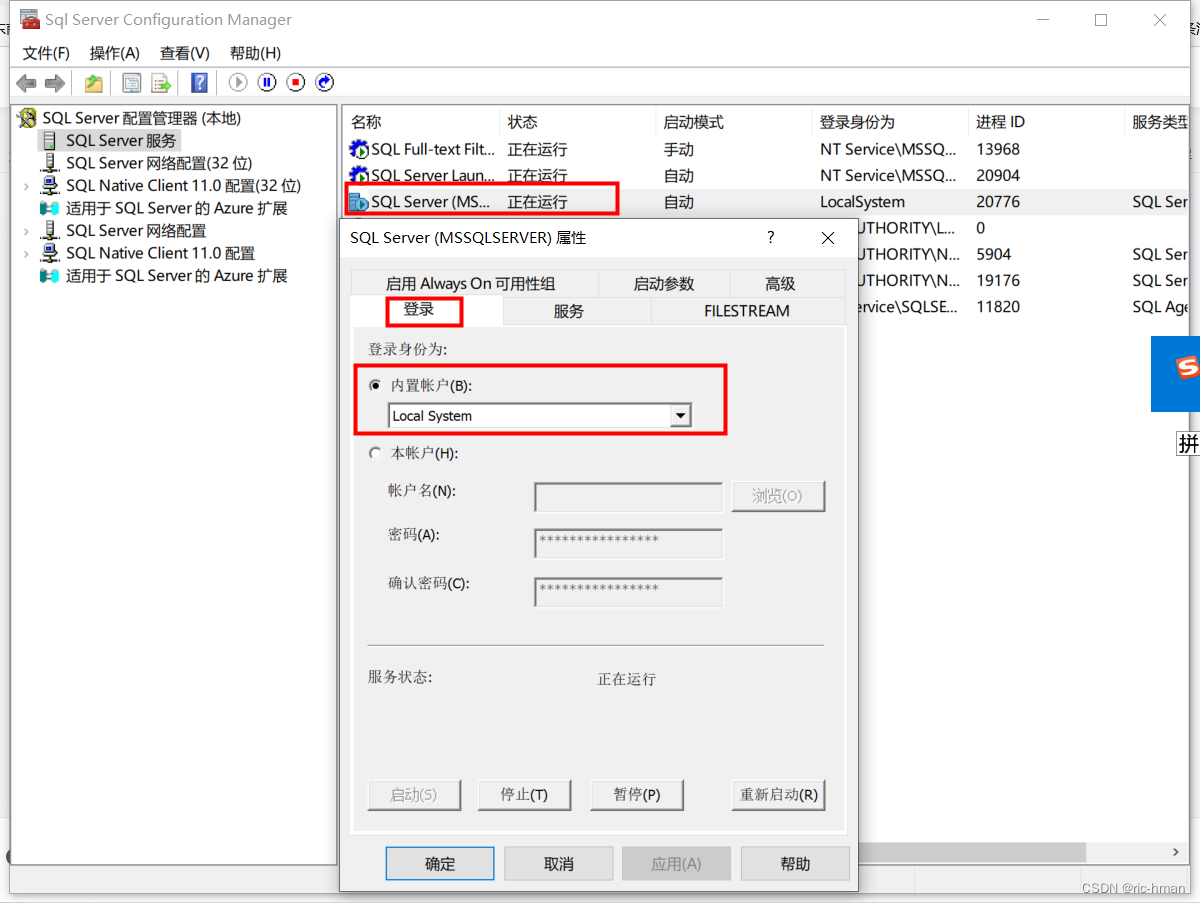The width and height of the screenshot is (1200, 903).
Task: Open the Local System account dropdown
Action: (681, 415)
